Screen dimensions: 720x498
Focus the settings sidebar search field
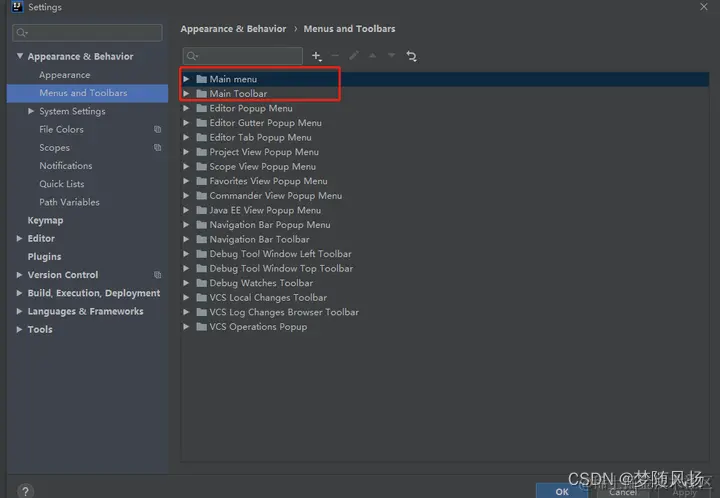[x=87, y=33]
